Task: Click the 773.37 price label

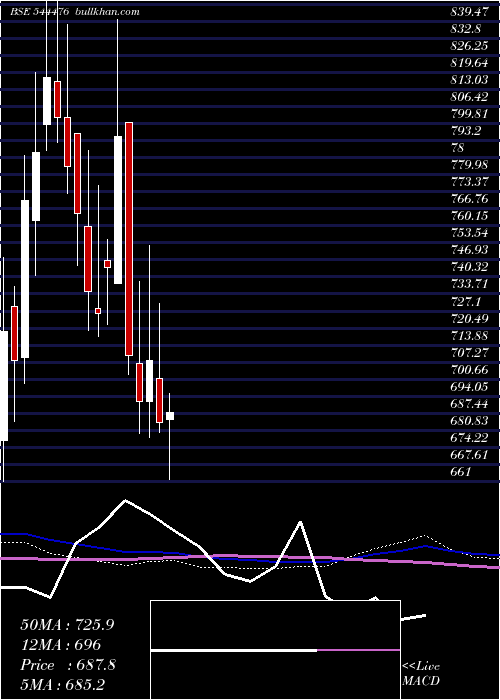Action: coord(470,182)
